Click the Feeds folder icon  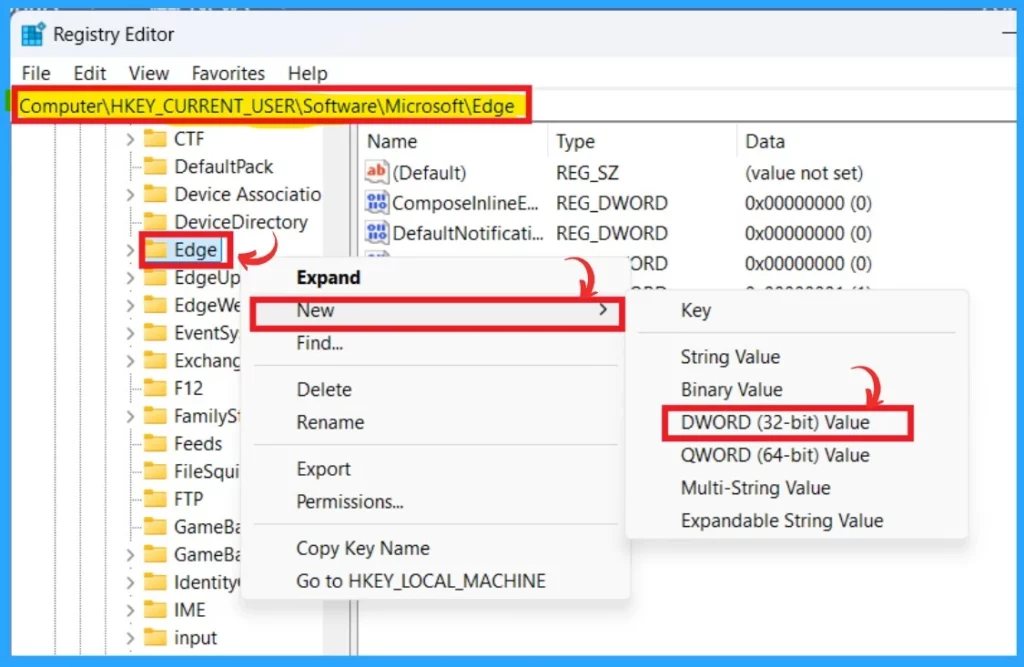pos(155,444)
